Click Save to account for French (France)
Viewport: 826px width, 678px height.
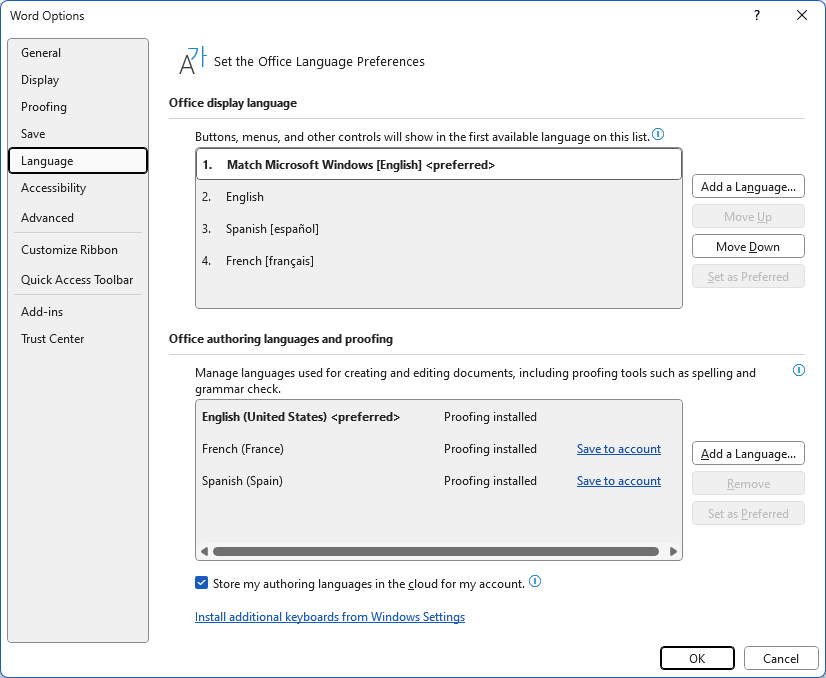[618, 449]
